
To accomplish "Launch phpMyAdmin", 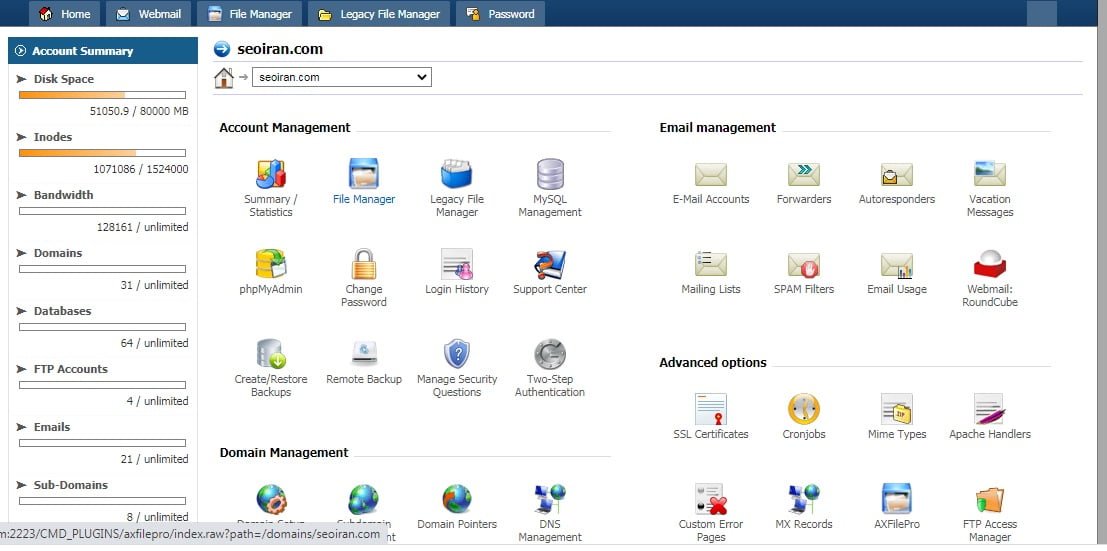I will [270, 263].
